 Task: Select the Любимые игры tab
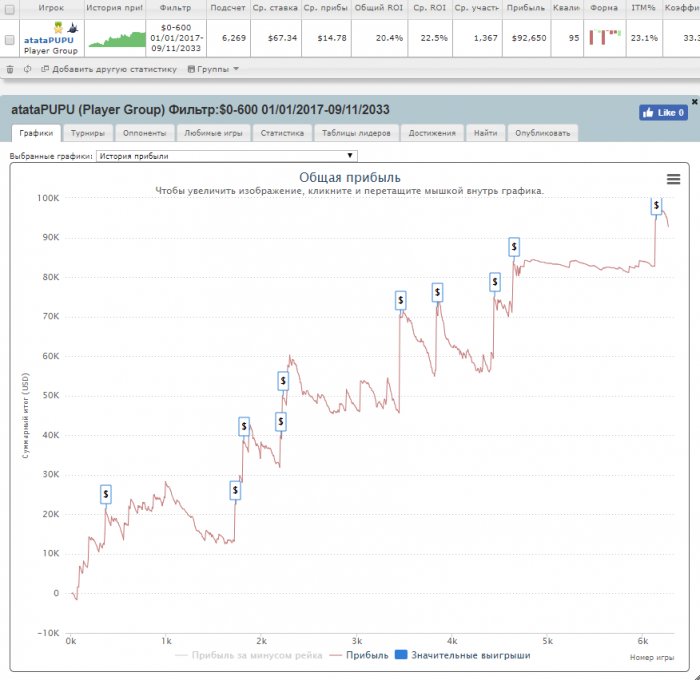pos(213,133)
